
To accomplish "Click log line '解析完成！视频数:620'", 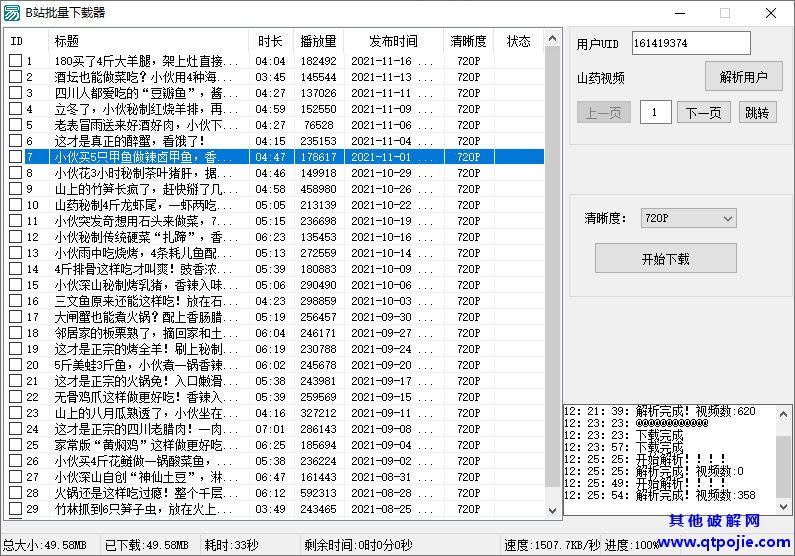I will coord(696,411).
